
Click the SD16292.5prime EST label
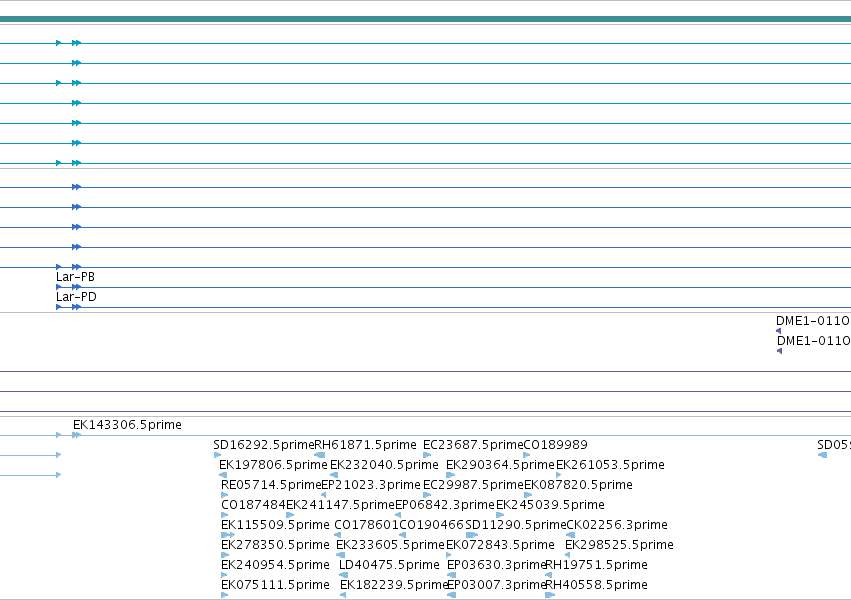pyautogui.click(x=264, y=445)
